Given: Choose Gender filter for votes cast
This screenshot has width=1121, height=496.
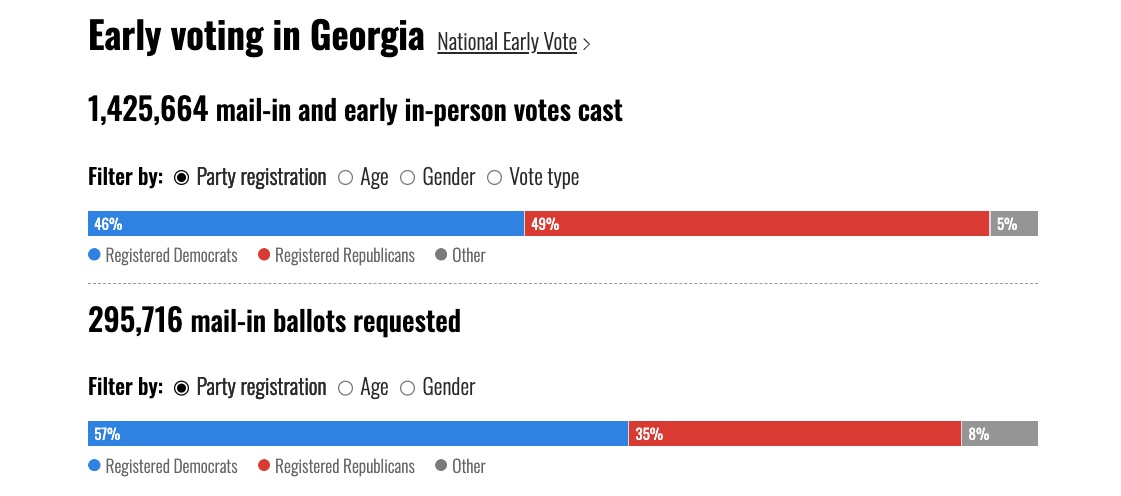Looking at the screenshot, I should pos(408,178).
